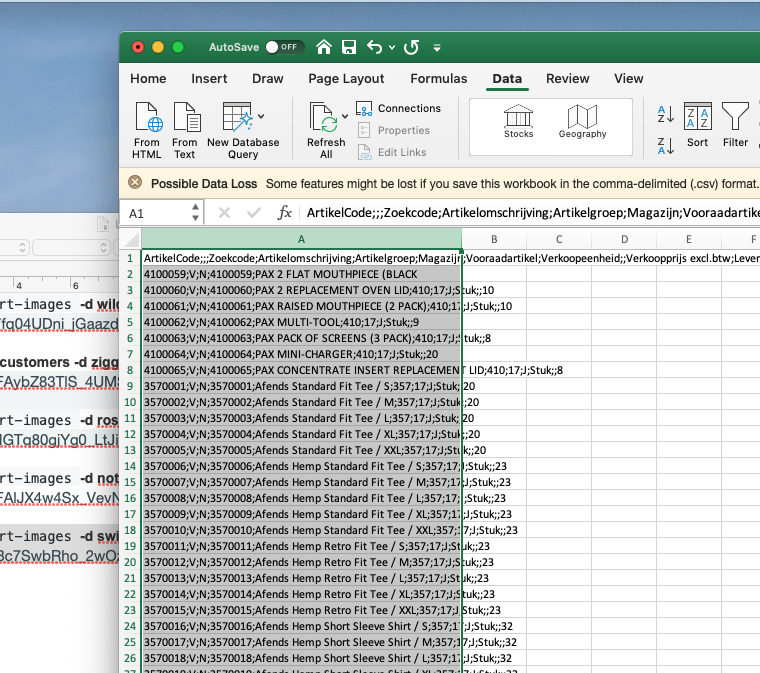Select column A header

pyautogui.click(x=301, y=239)
